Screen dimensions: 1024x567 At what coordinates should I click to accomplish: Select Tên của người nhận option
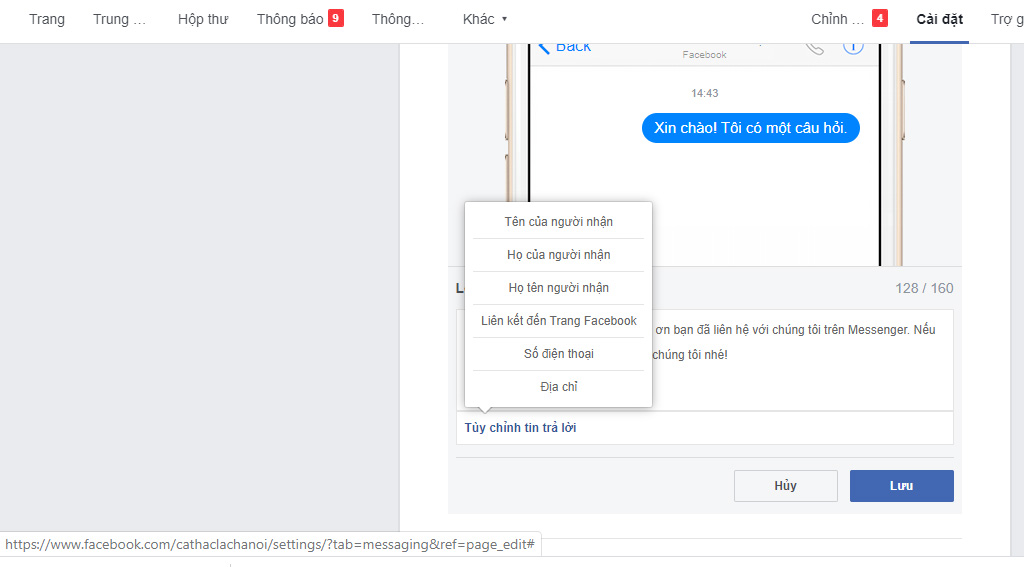(558, 222)
